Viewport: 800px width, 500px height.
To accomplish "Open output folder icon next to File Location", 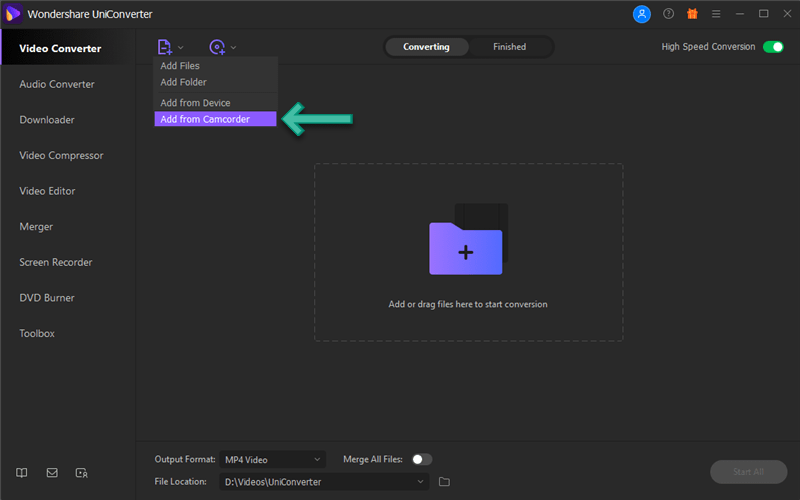I will pyautogui.click(x=444, y=482).
